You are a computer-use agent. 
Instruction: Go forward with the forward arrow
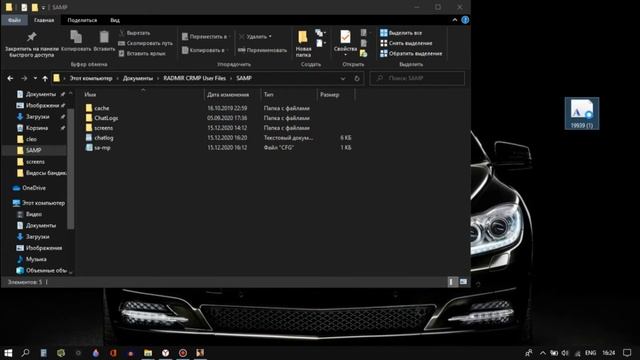[x=24, y=78]
